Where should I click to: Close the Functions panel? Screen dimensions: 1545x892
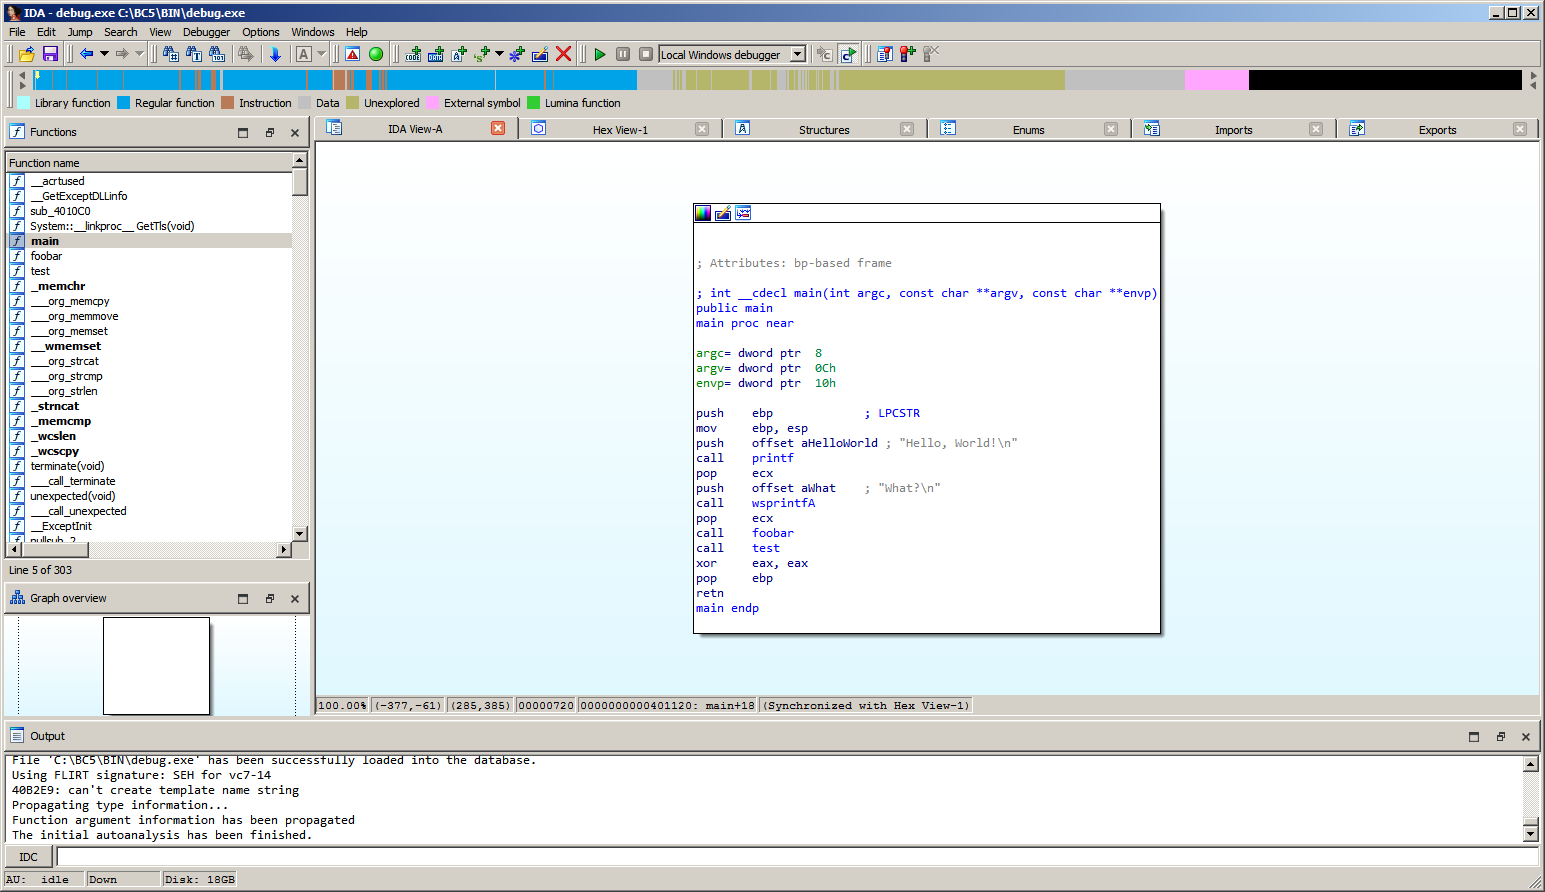tap(295, 133)
